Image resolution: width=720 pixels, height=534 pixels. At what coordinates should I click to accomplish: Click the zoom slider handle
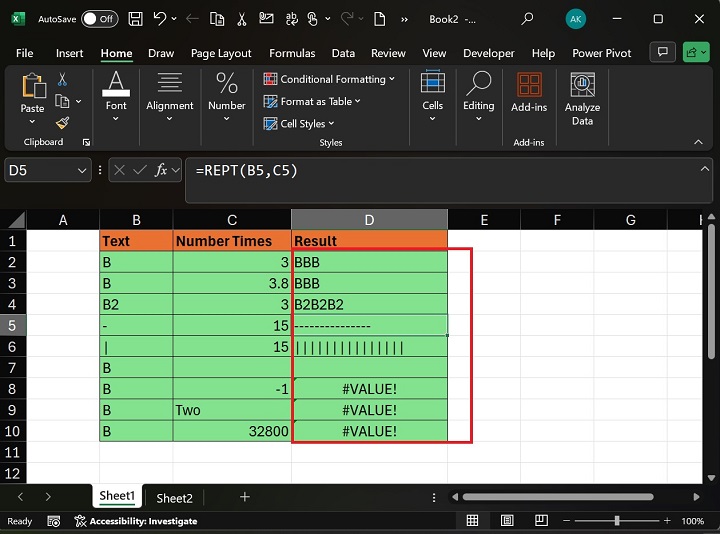coord(617,521)
